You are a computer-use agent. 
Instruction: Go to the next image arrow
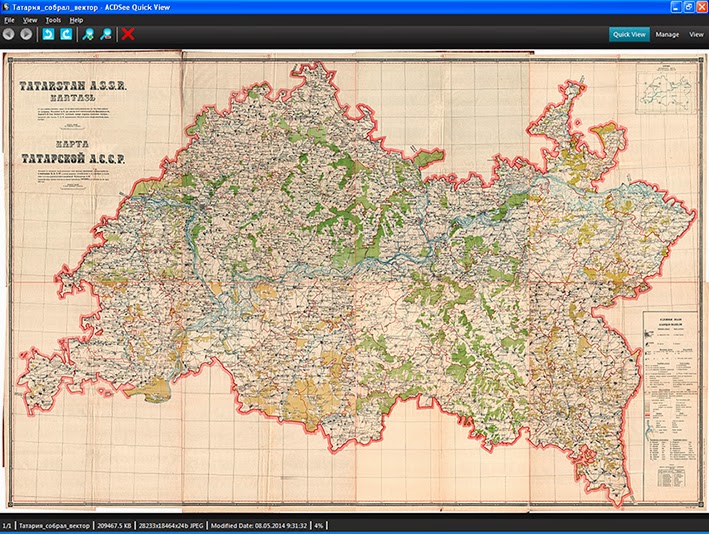pos(26,34)
